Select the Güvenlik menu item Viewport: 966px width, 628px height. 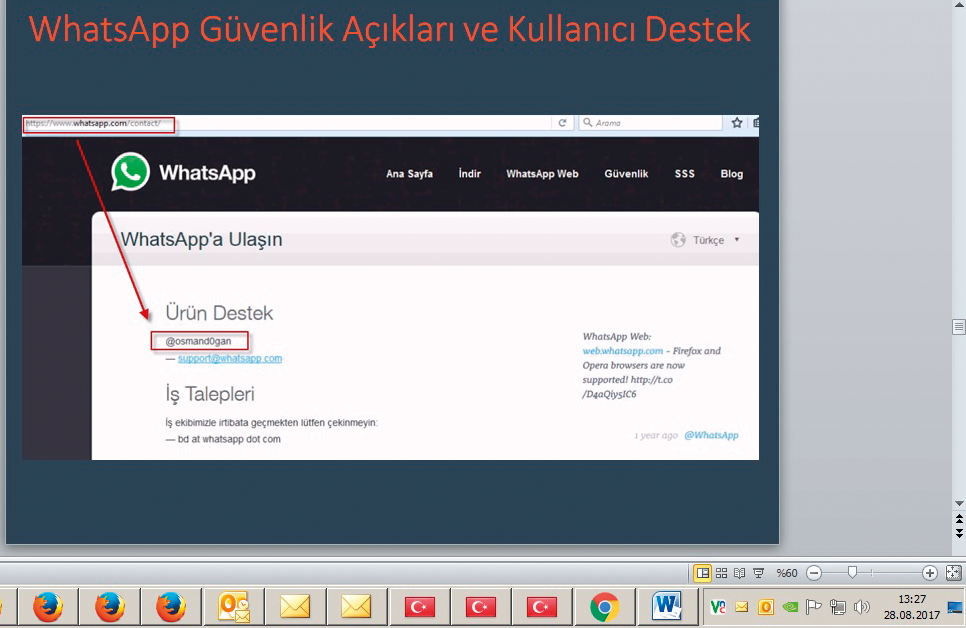[x=626, y=173]
